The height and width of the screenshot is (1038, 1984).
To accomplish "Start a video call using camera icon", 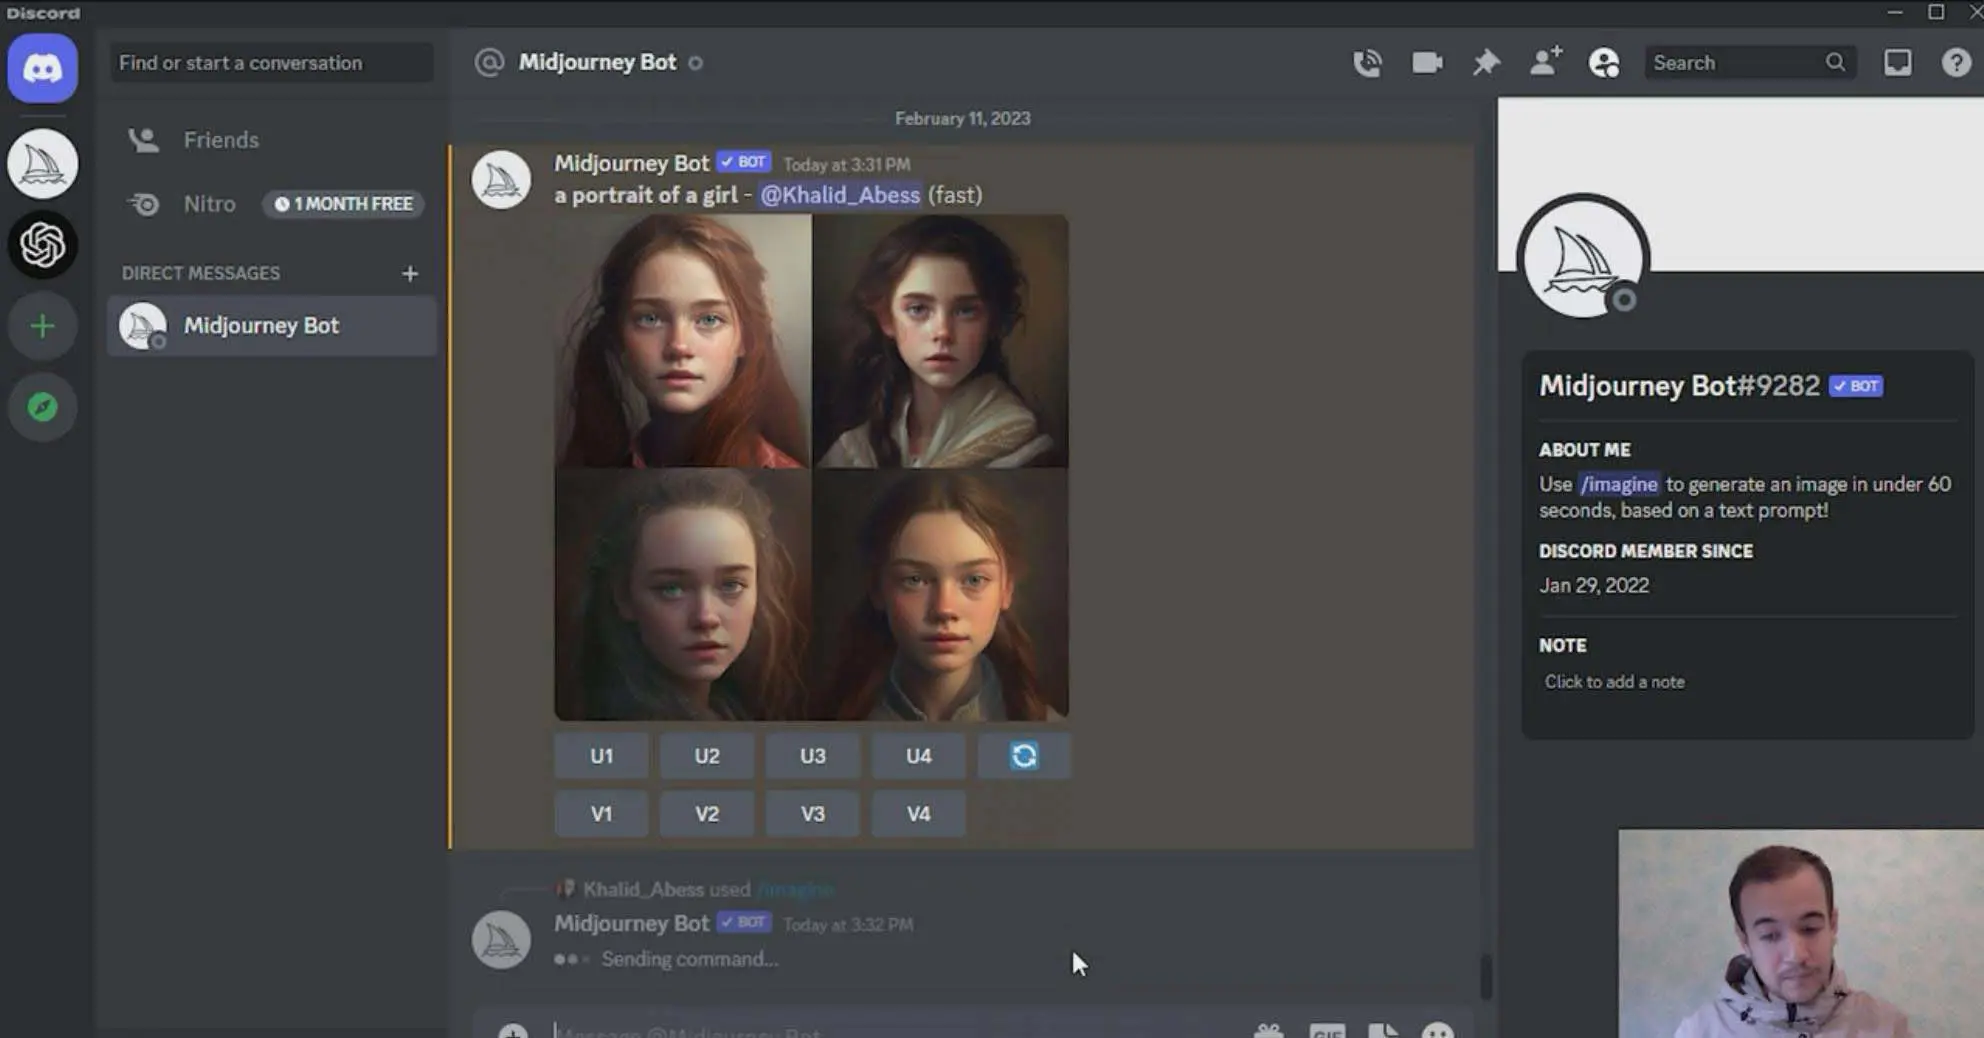I will (1426, 63).
